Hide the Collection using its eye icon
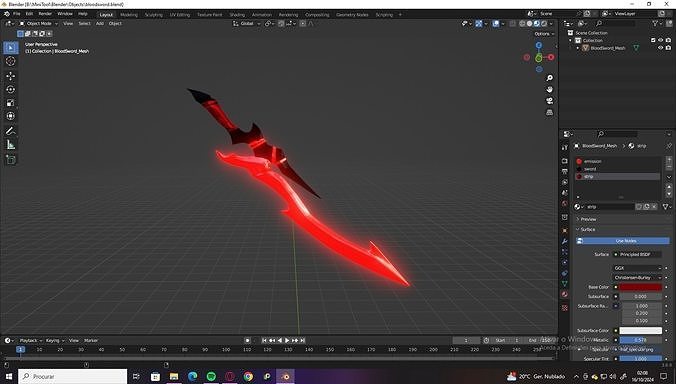The image size is (676, 384). point(660,40)
